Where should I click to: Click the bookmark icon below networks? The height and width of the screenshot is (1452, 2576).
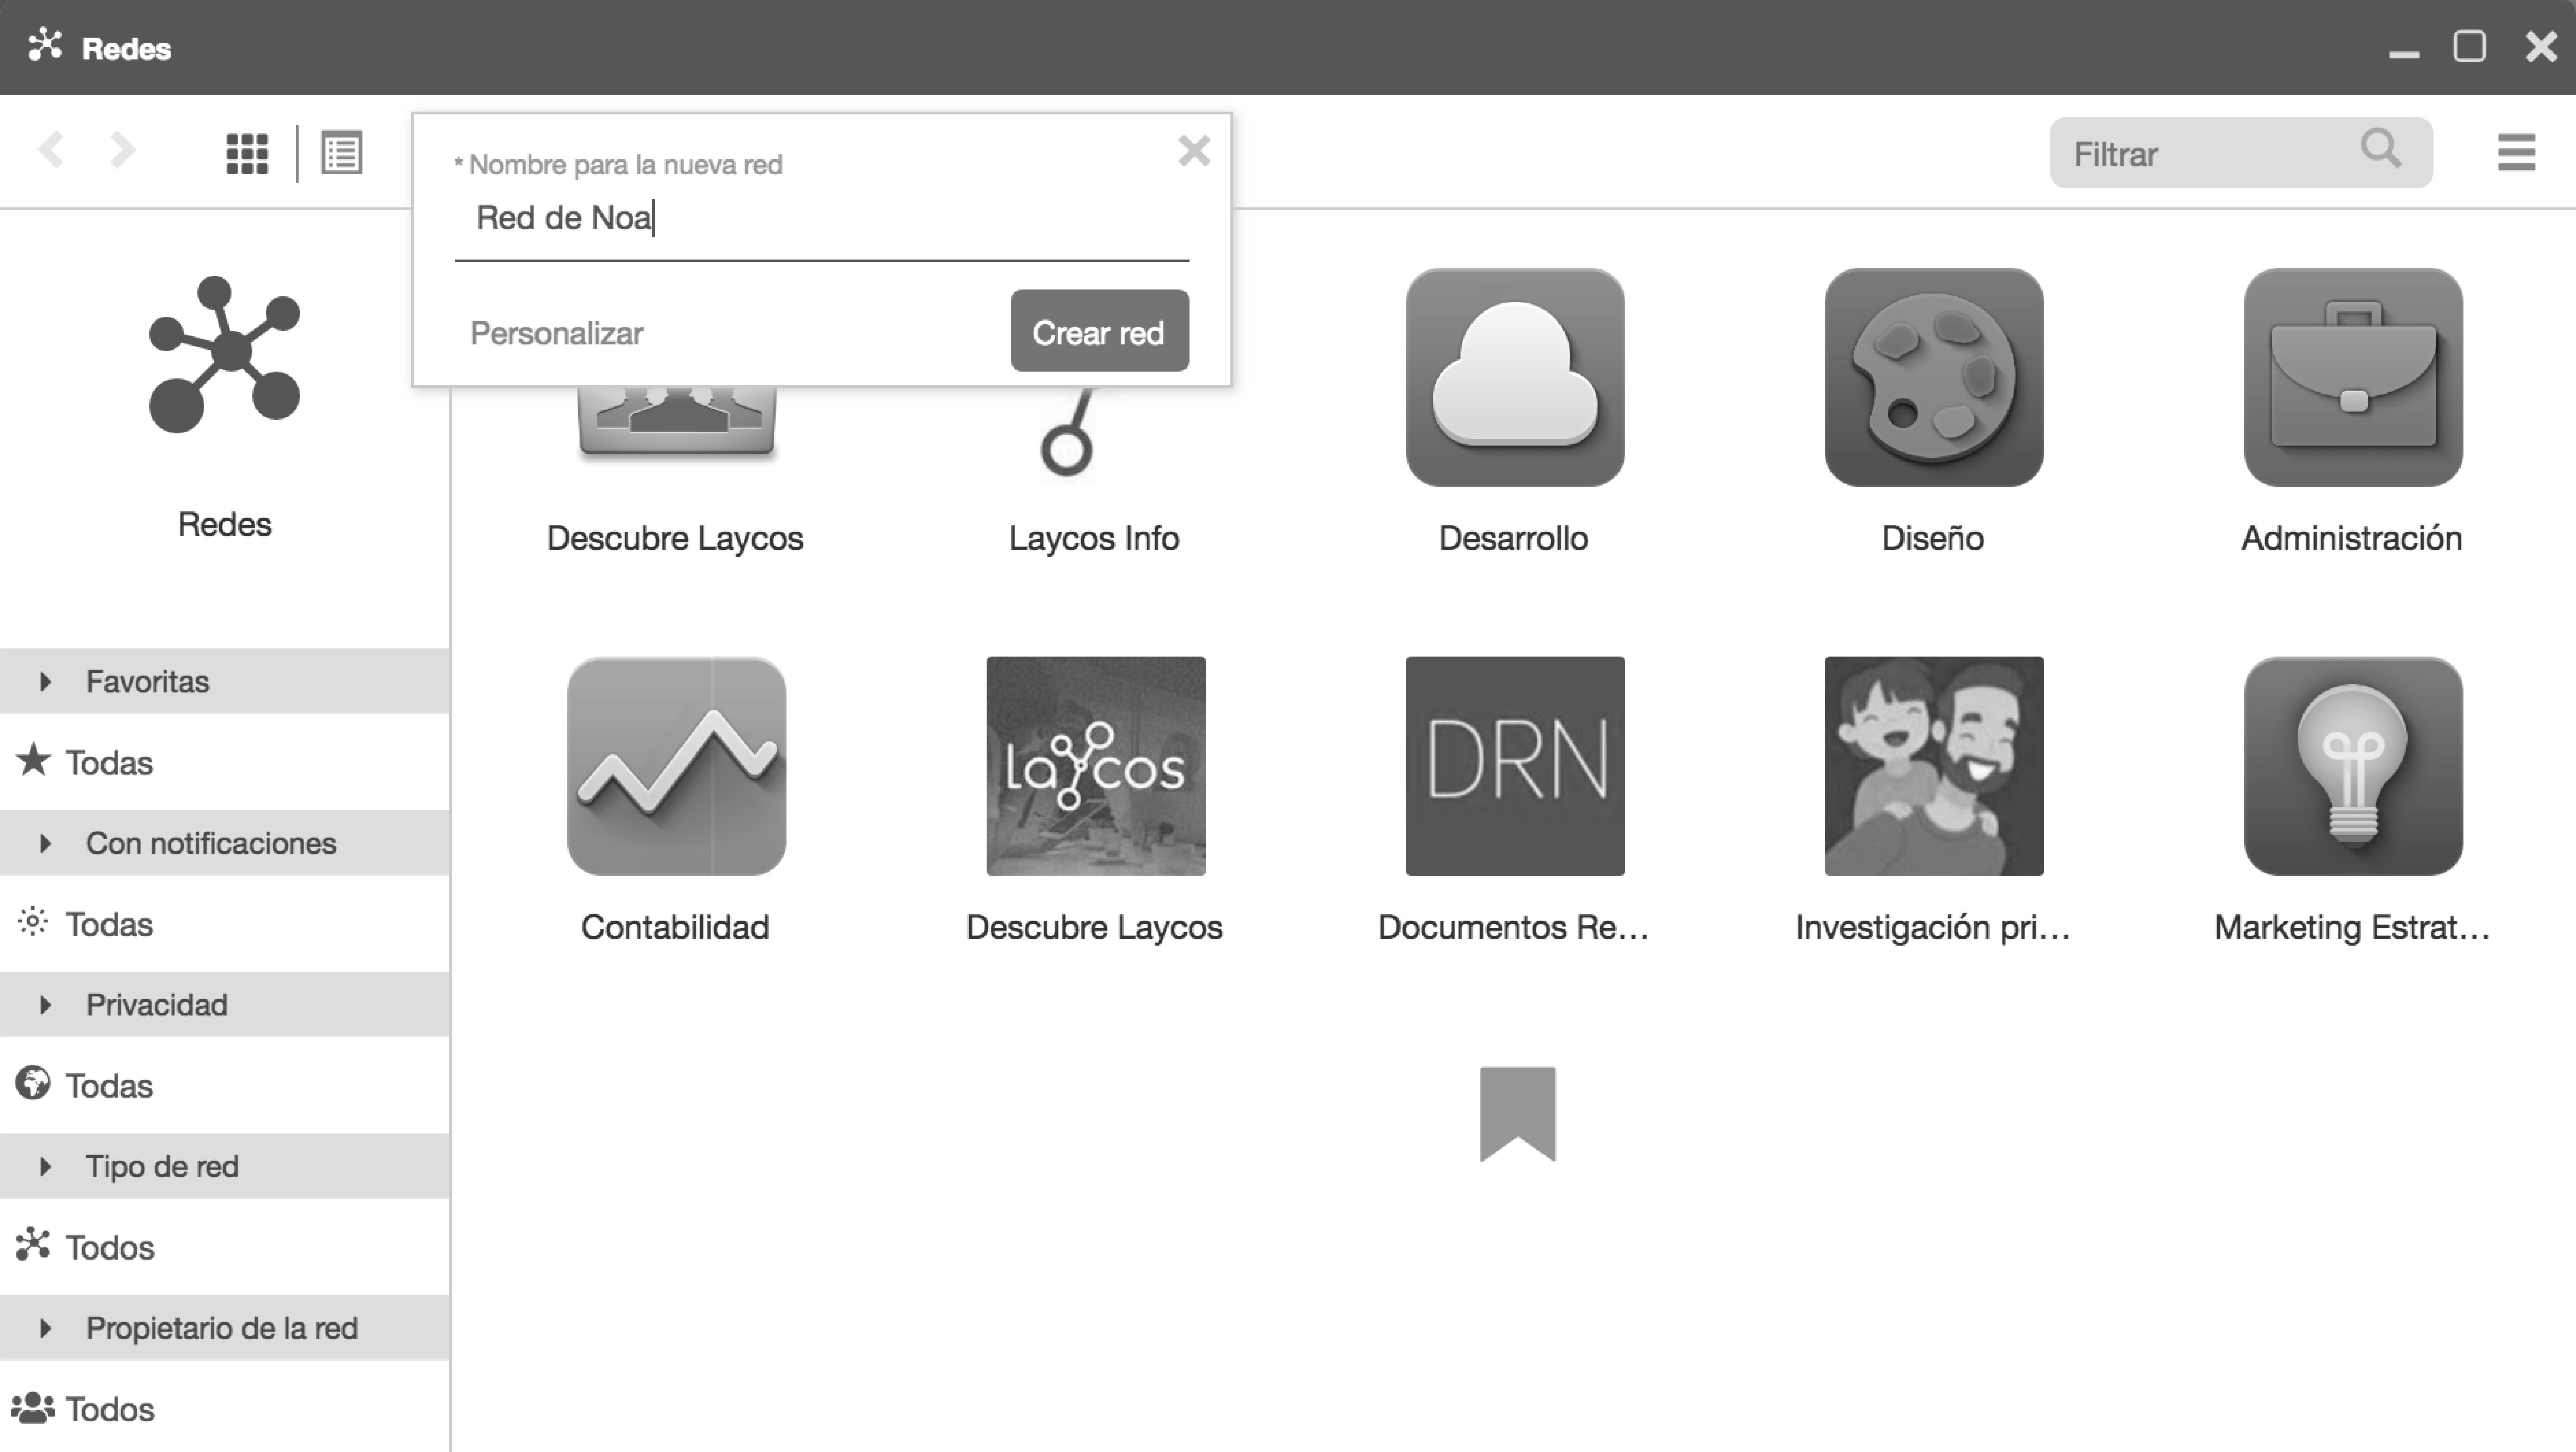tap(1517, 1114)
